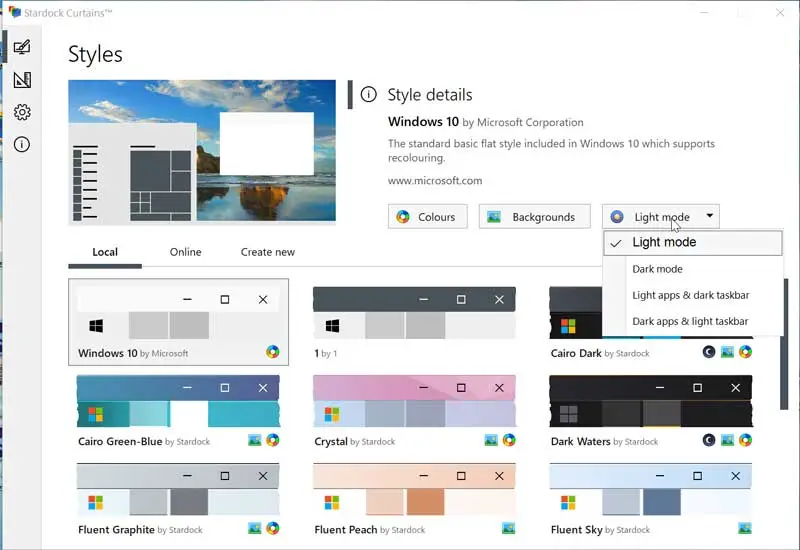
Task: Click background icon on Fluent Peach
Action: click(x=509, y=528)
